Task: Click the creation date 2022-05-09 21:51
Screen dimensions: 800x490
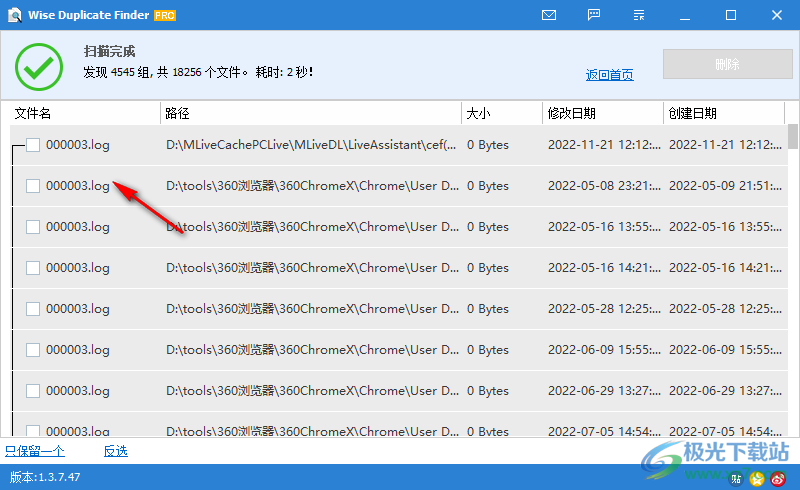Action: click(726, 186)
